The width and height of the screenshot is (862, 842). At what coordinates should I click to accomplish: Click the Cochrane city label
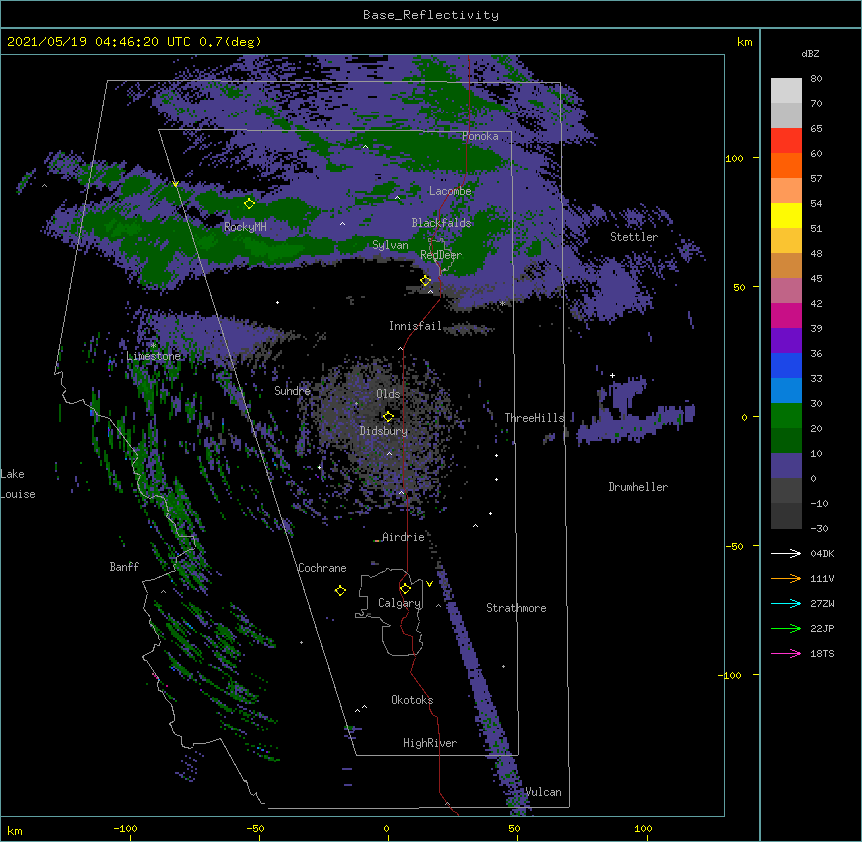[322, 568]
